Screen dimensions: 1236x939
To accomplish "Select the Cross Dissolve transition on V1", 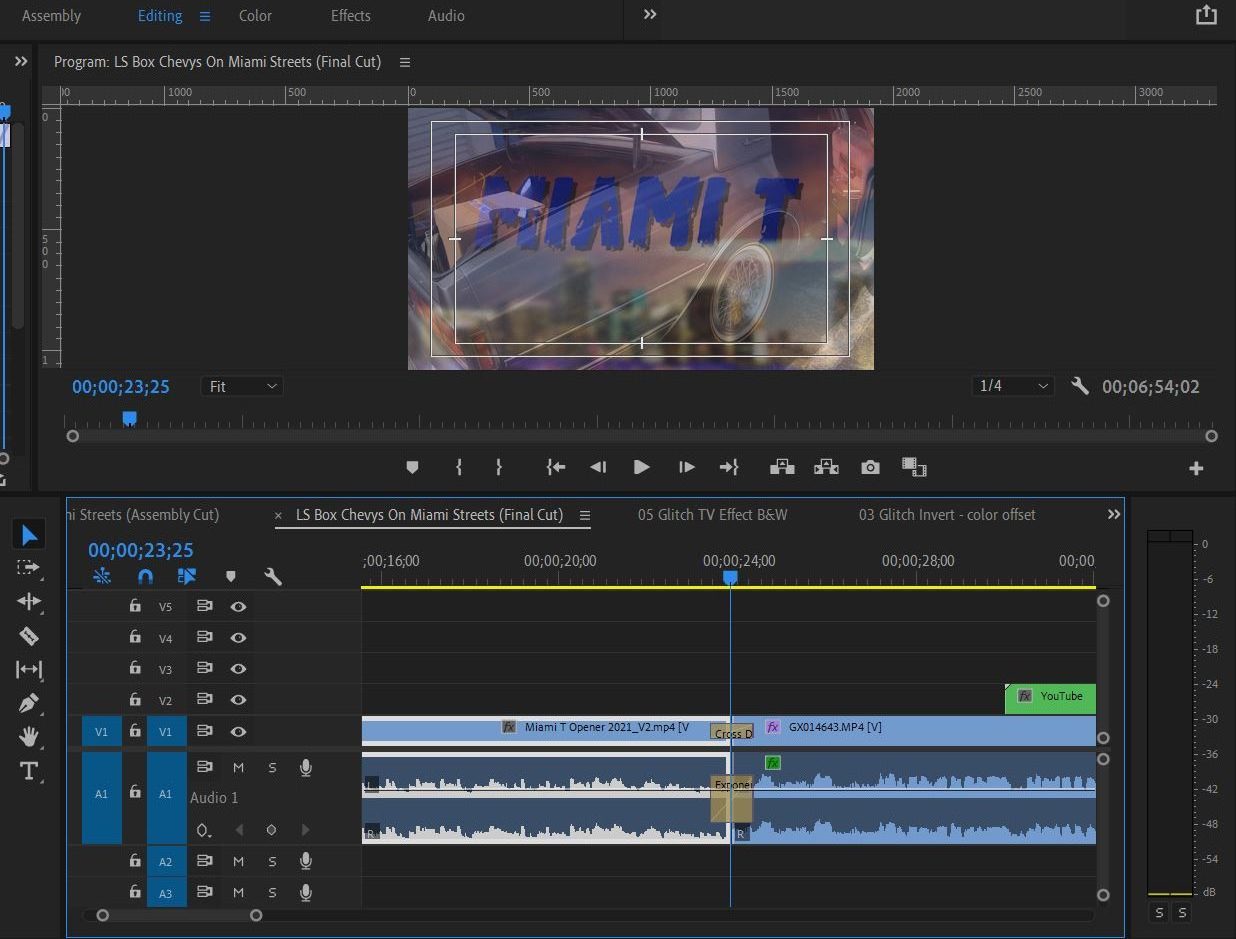I will coord(732,732).
